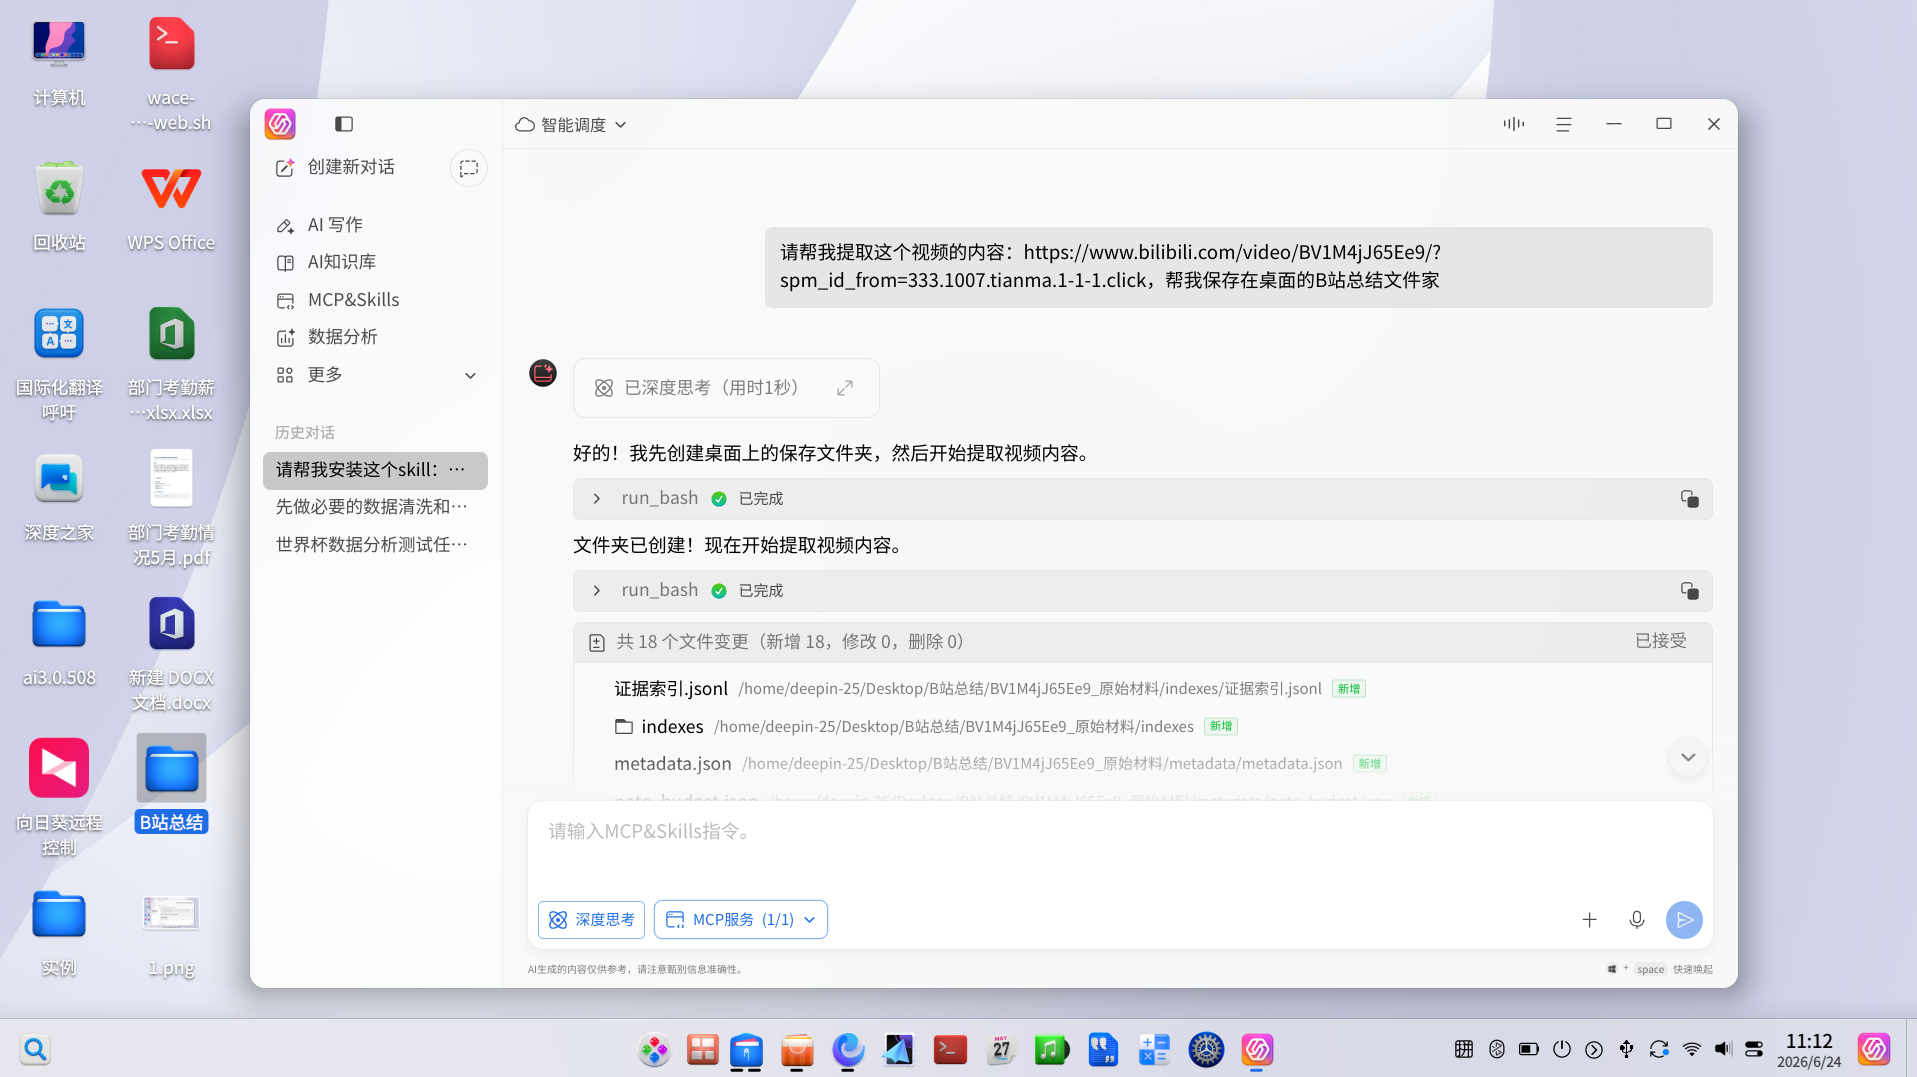The height and width of the screenshot is (1077, 1917).
Task: Copy output of first run_bash block
Action: click(x=1689, y=499)
